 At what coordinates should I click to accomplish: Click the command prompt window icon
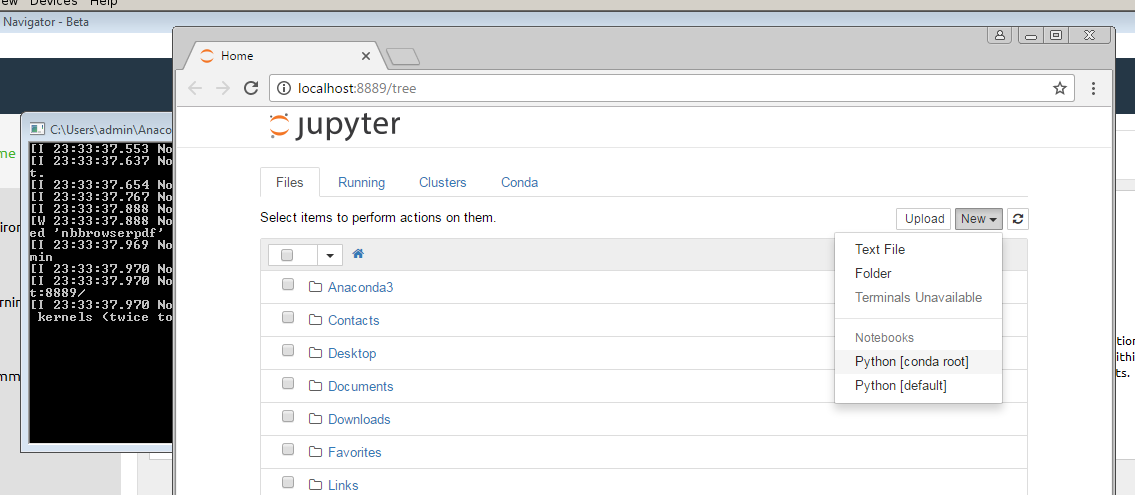pyautogui.click(x=38, y=129)
